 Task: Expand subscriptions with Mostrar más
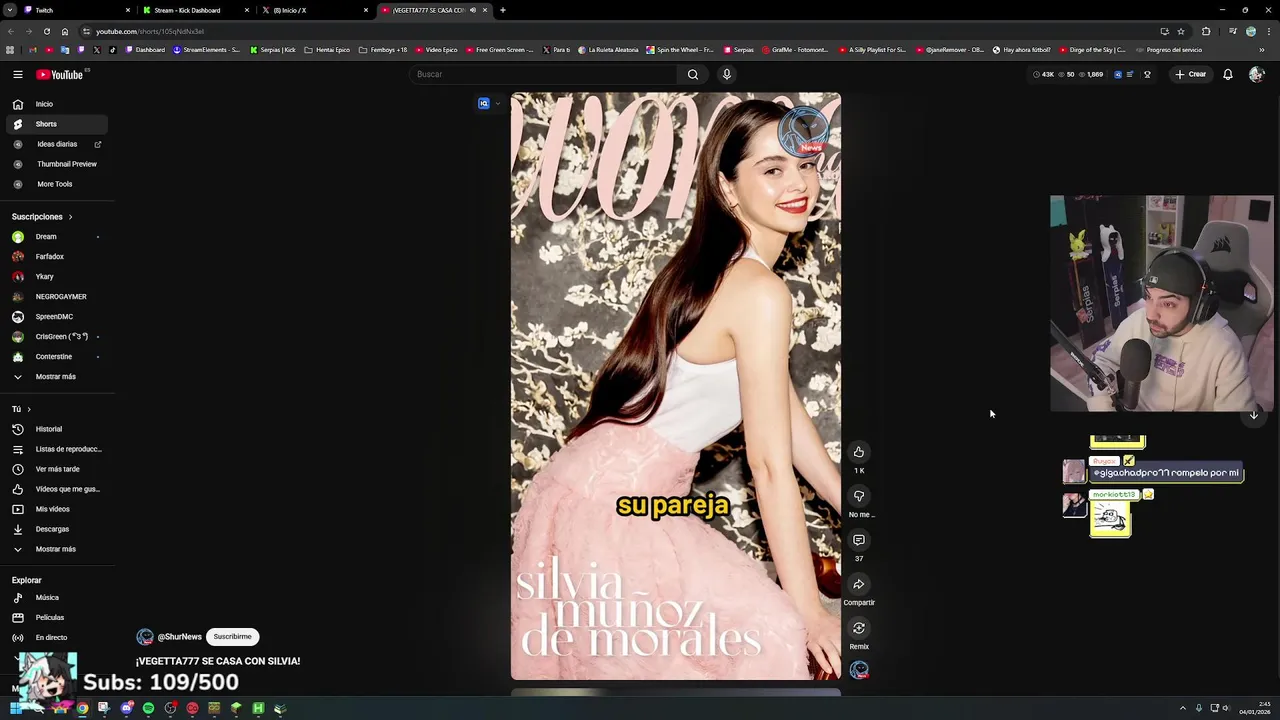(58, 377)
